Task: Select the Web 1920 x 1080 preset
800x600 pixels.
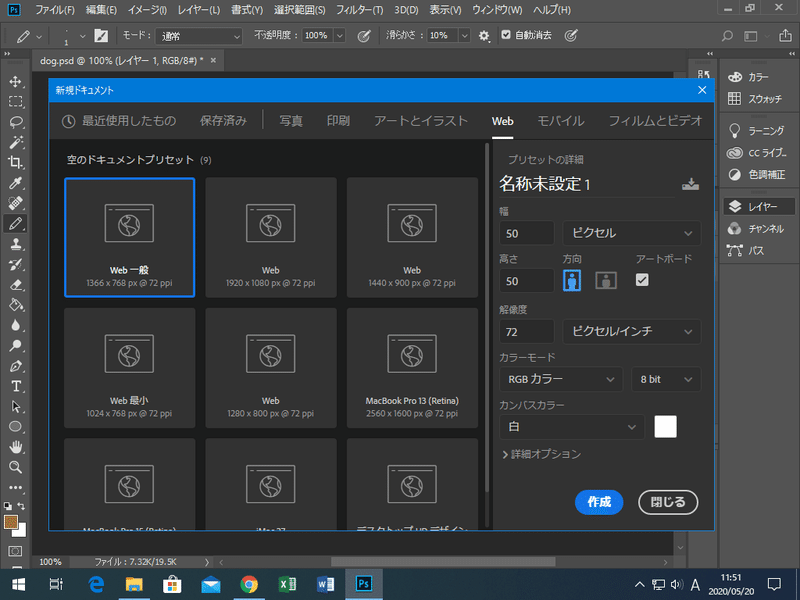Action: [271, 237]
